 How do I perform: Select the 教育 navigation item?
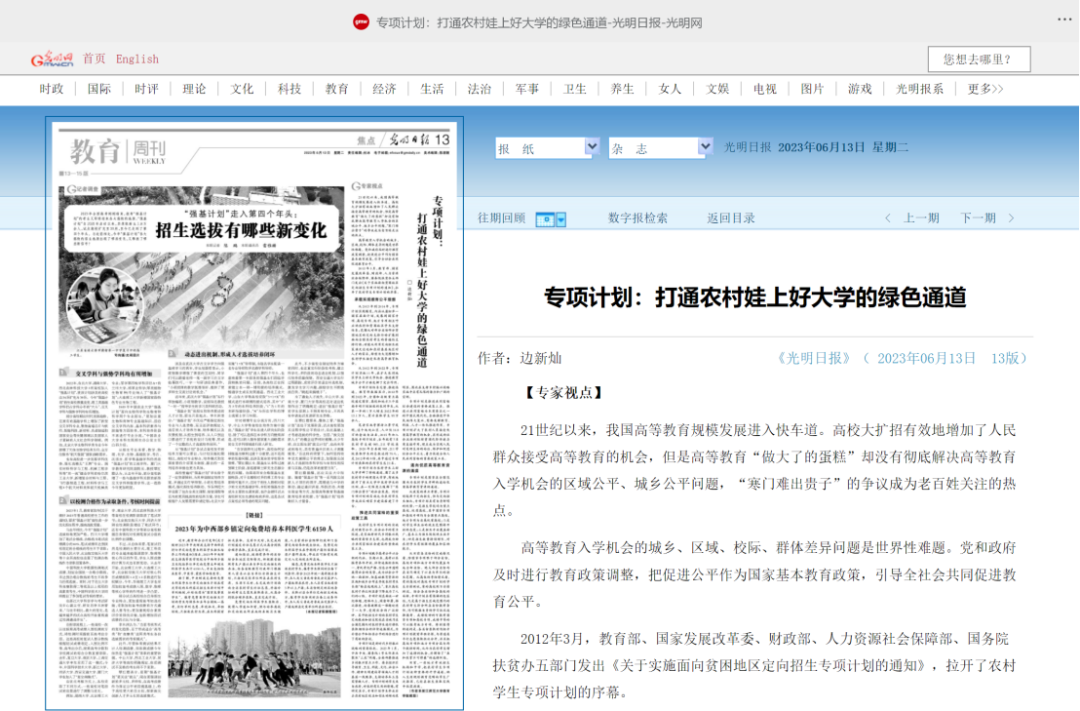(x=337, y=88)
